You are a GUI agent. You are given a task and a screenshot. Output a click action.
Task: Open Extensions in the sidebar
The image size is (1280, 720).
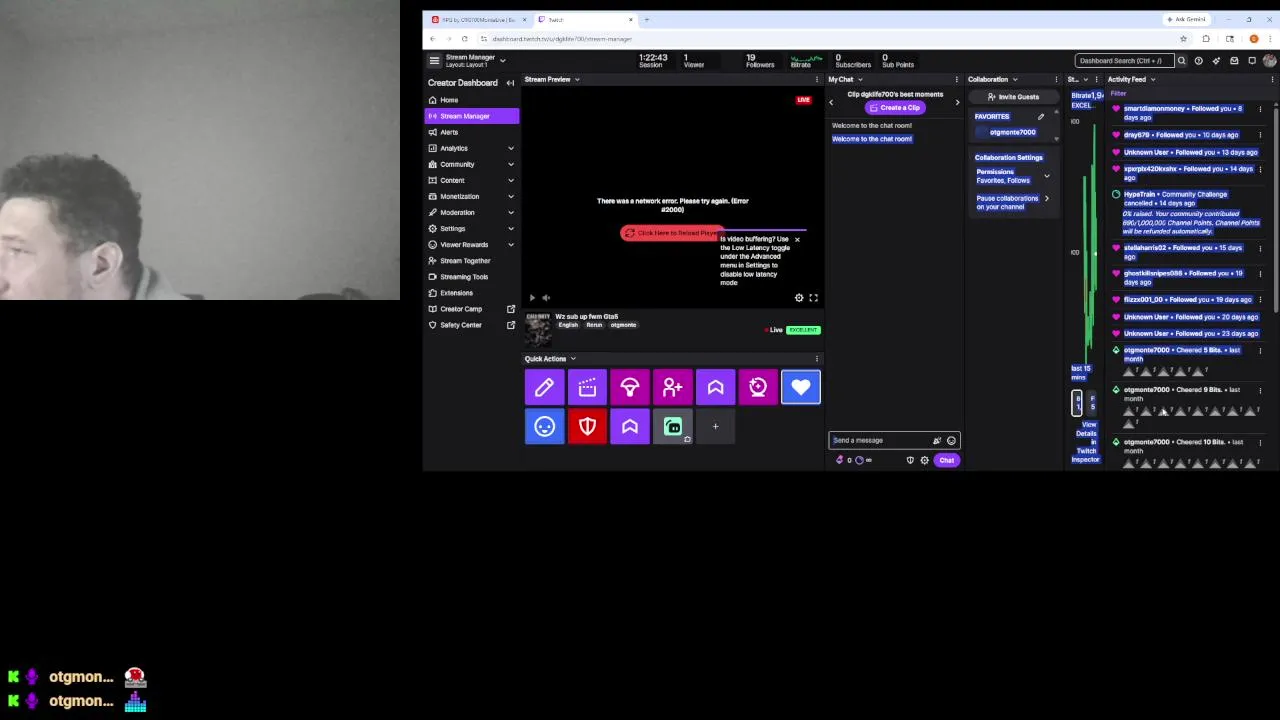[471, 292]
